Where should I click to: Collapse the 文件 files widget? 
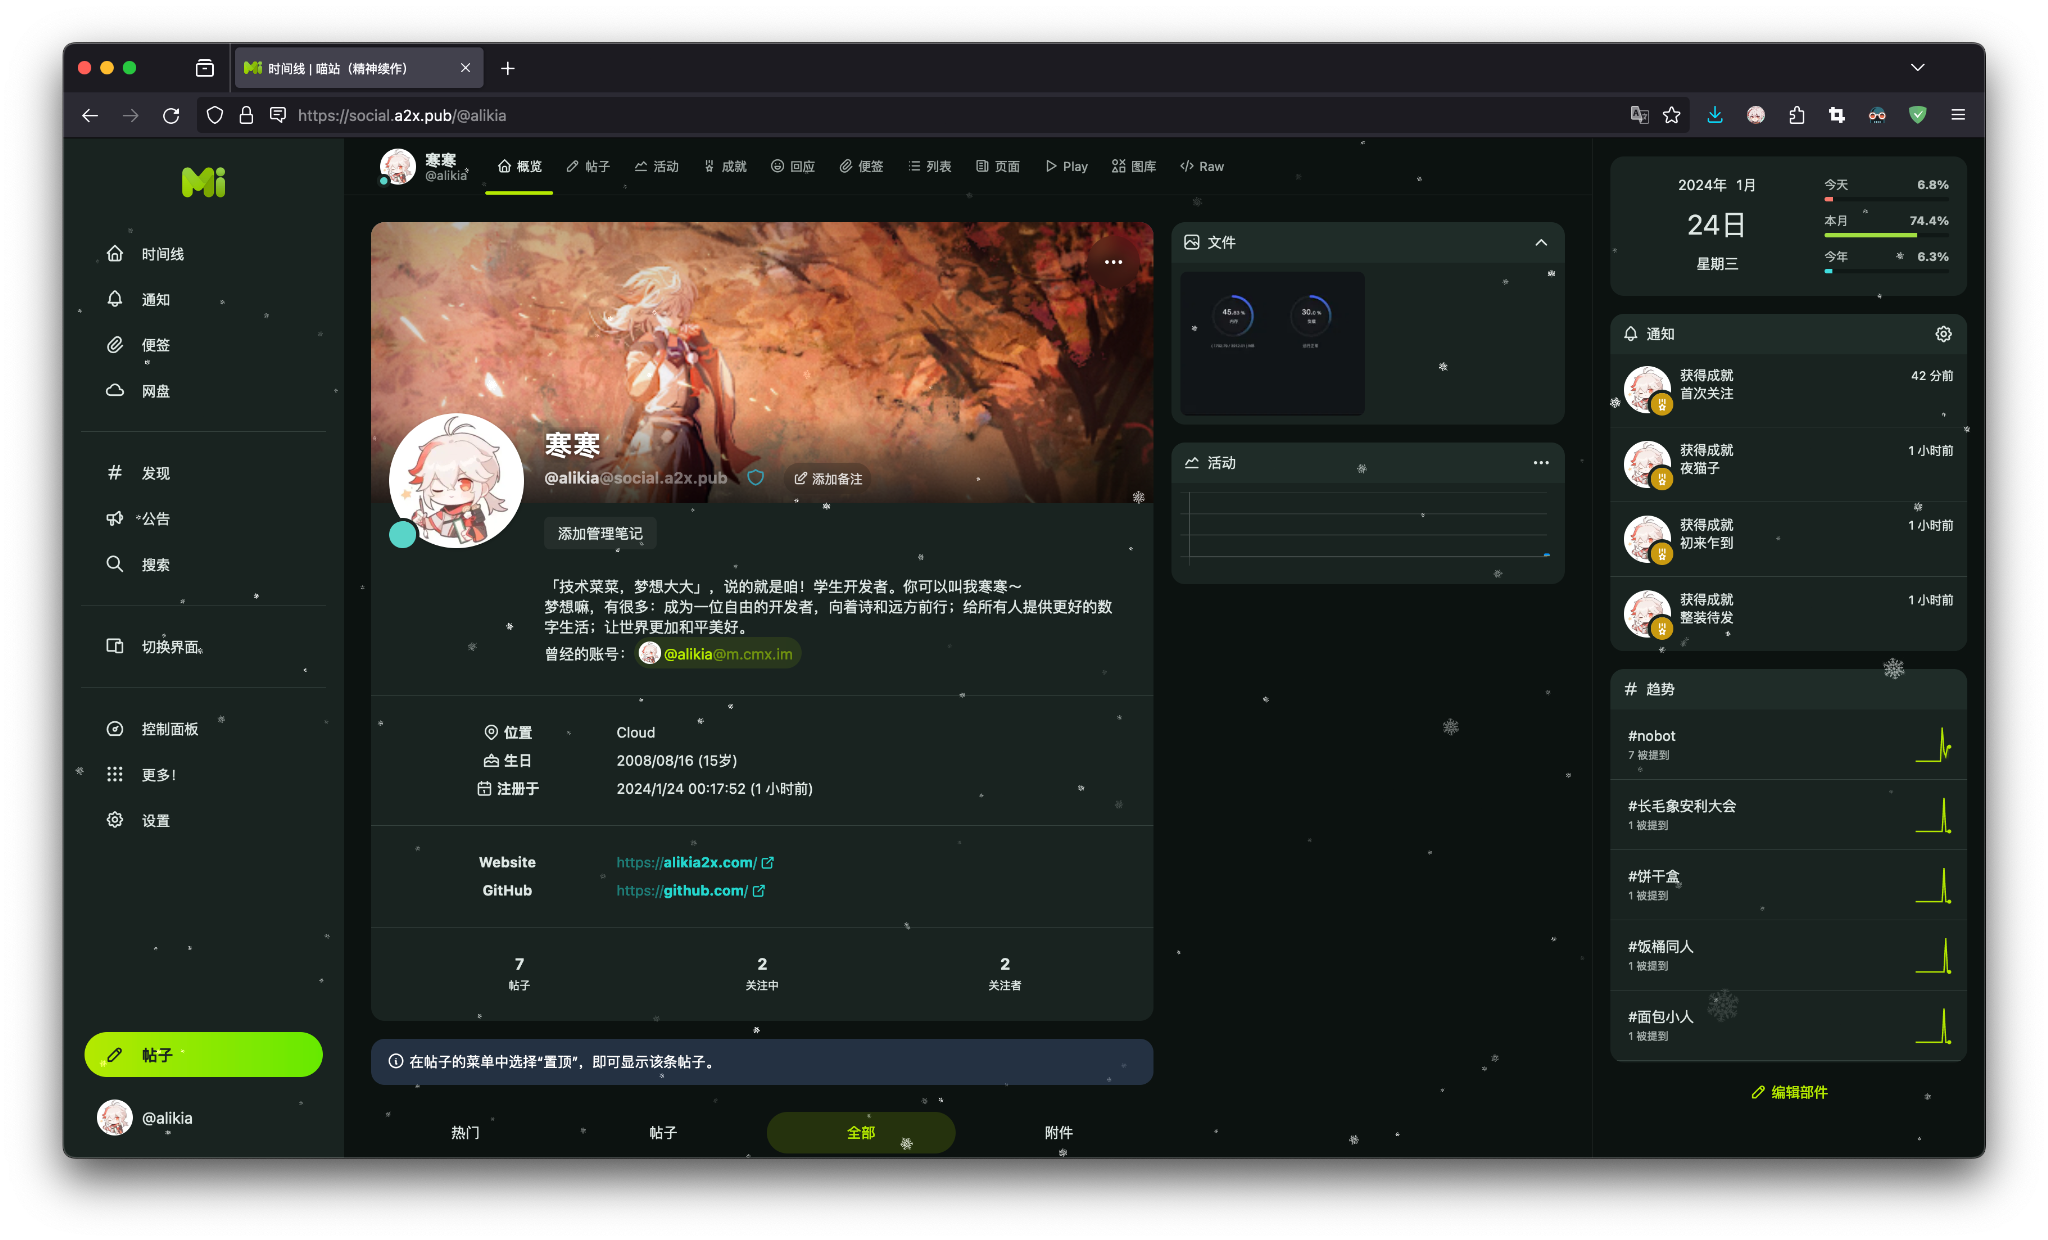[x=1541, y=242]
